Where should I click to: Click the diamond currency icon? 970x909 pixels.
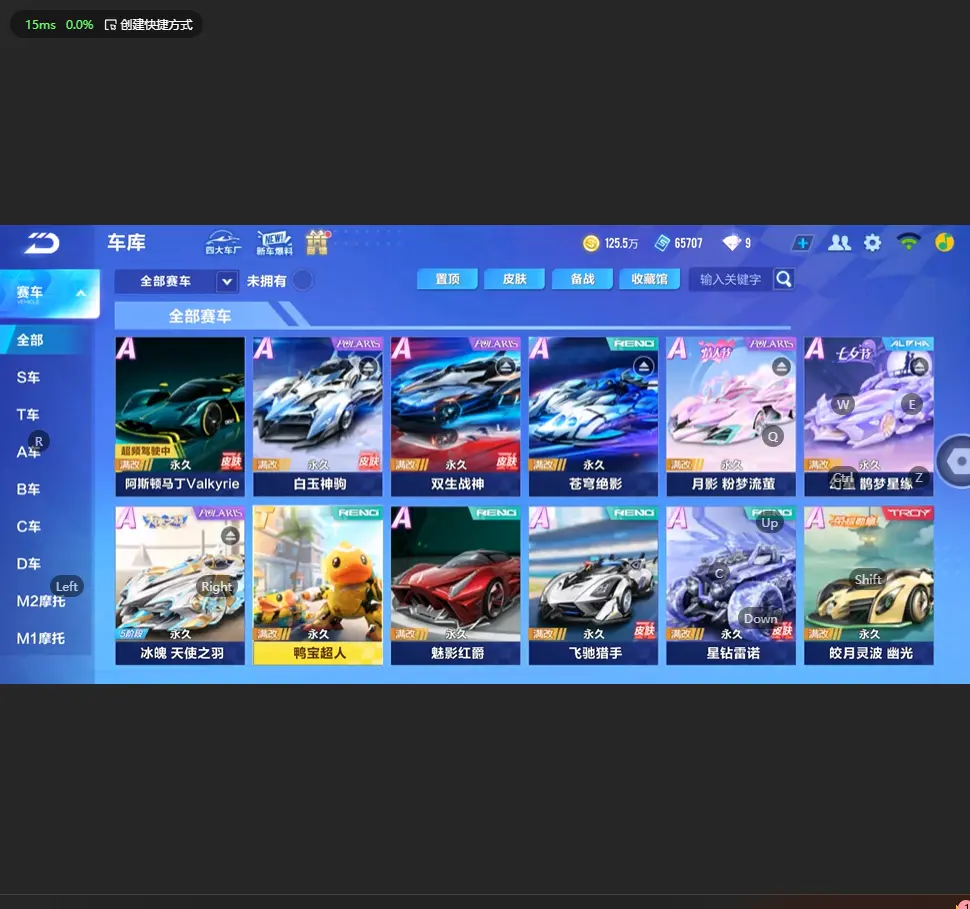[732, 243]
